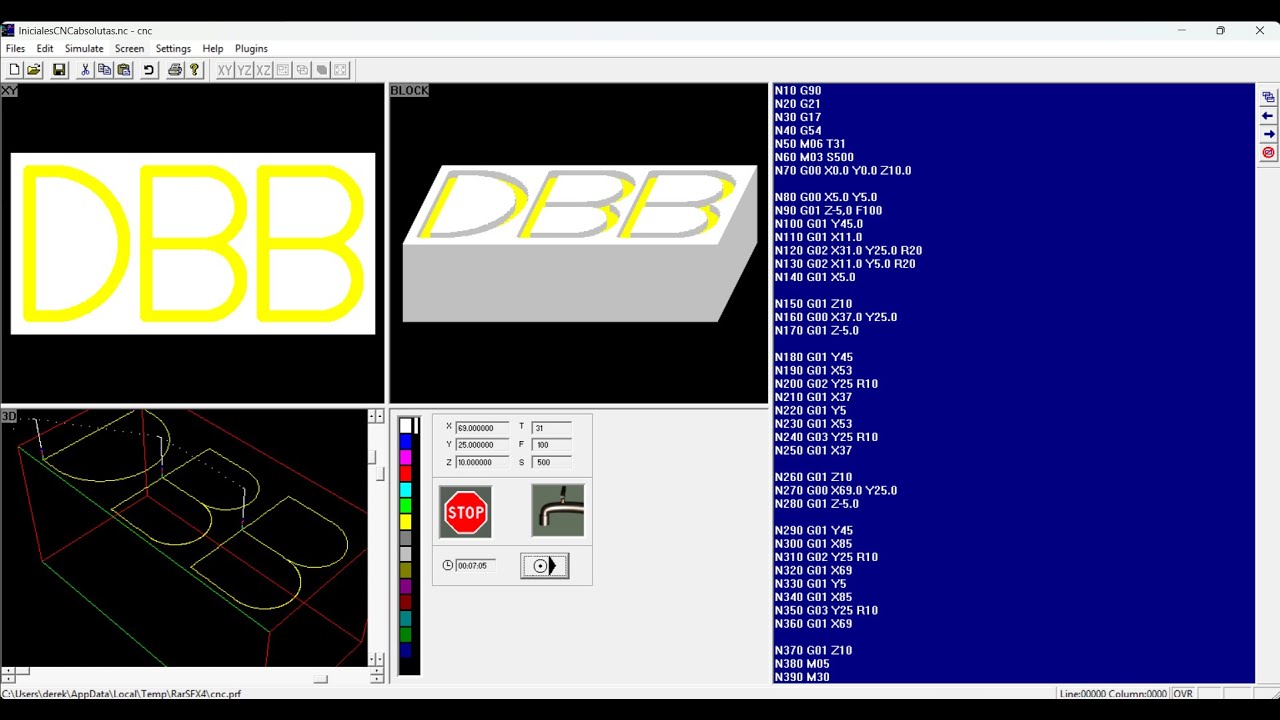
Task: Click the cascading windows icon beside code editor
Action: (1268, 97)
